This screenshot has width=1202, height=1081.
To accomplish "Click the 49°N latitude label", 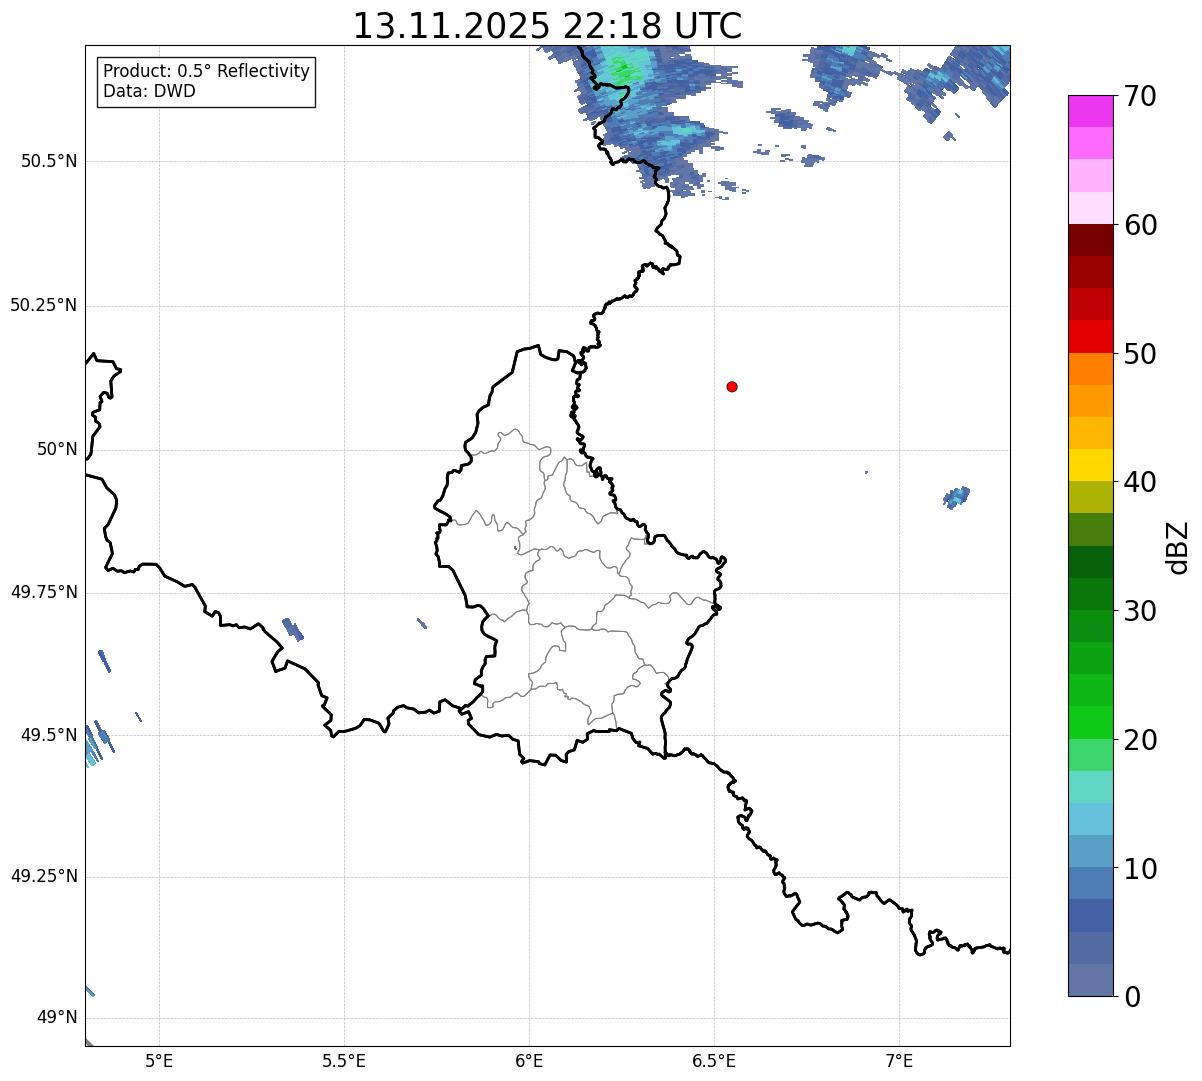I will [x=57, y=1017].
